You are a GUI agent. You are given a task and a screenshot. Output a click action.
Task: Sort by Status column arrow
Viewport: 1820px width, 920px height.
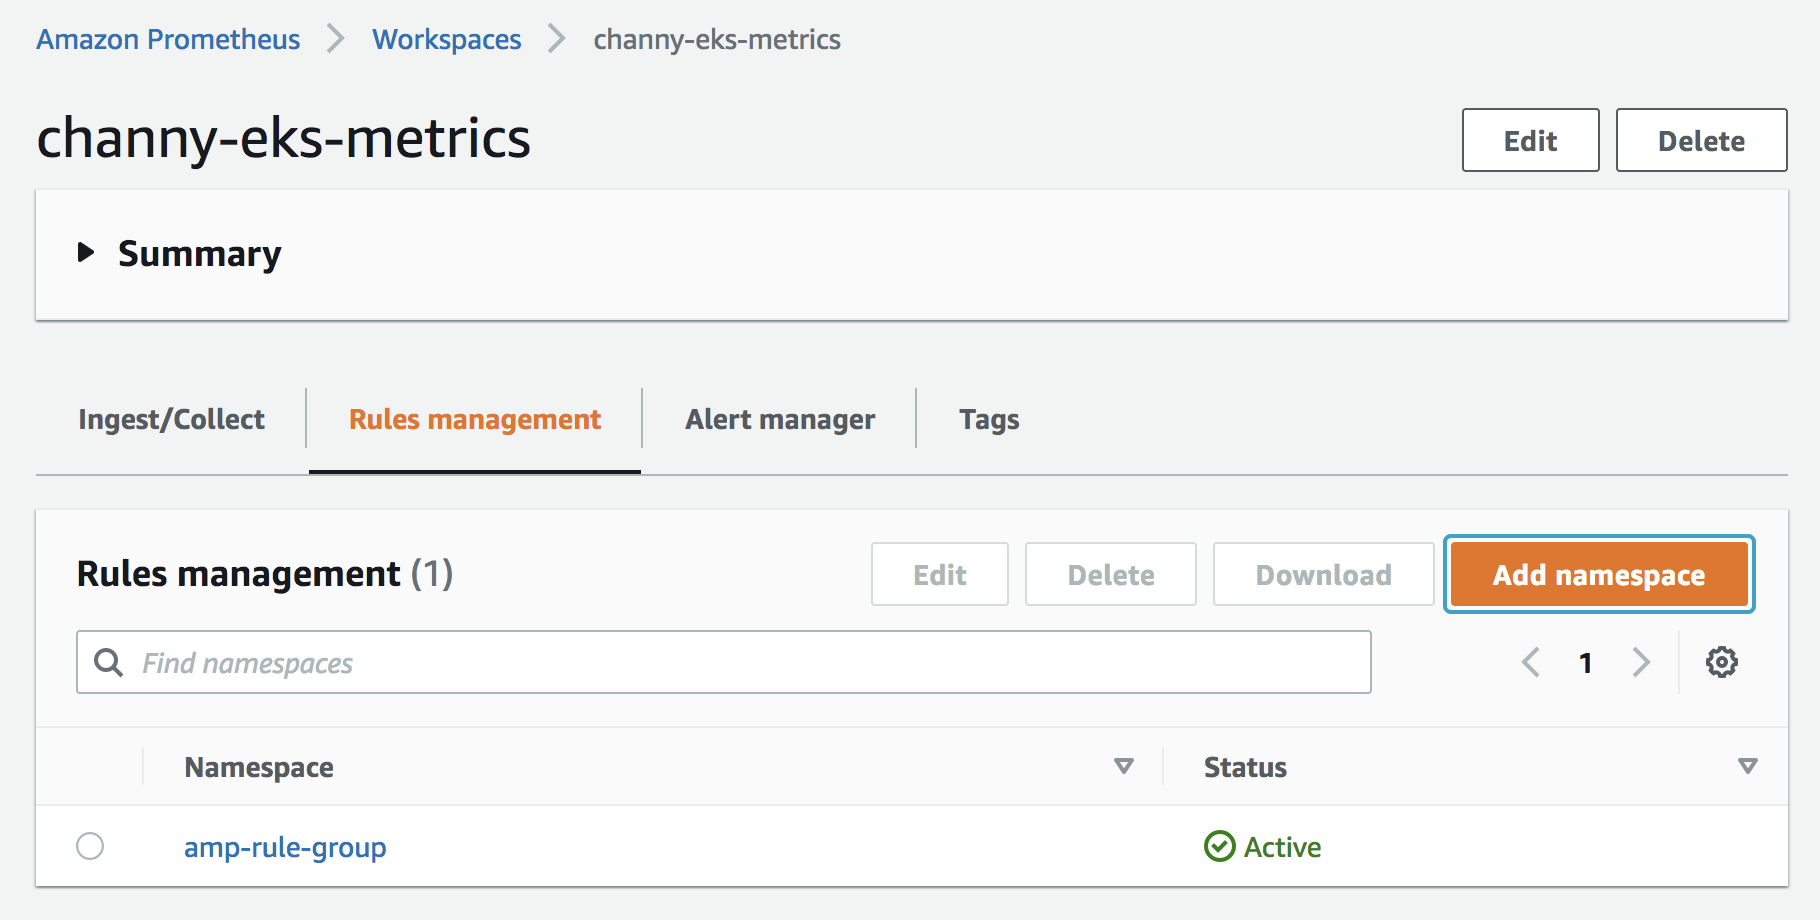point(1747,767)
